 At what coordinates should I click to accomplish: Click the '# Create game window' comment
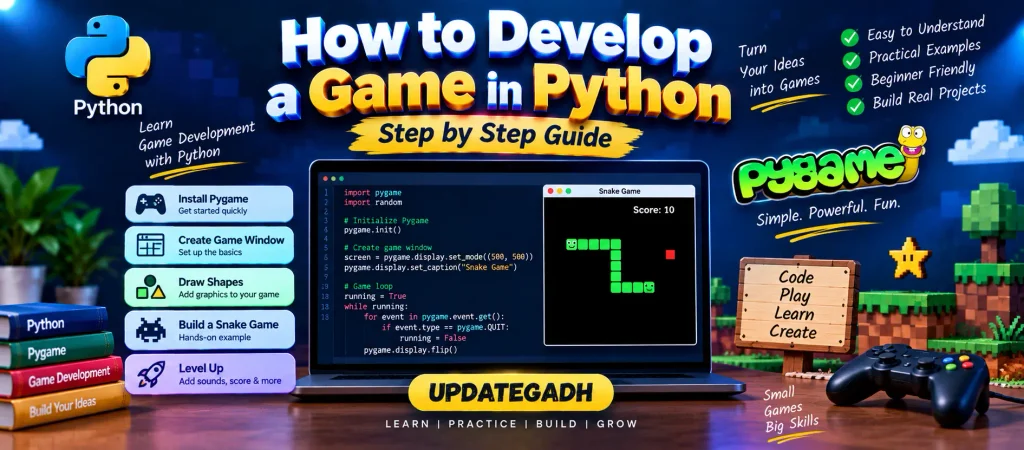(x=387, y=248)
